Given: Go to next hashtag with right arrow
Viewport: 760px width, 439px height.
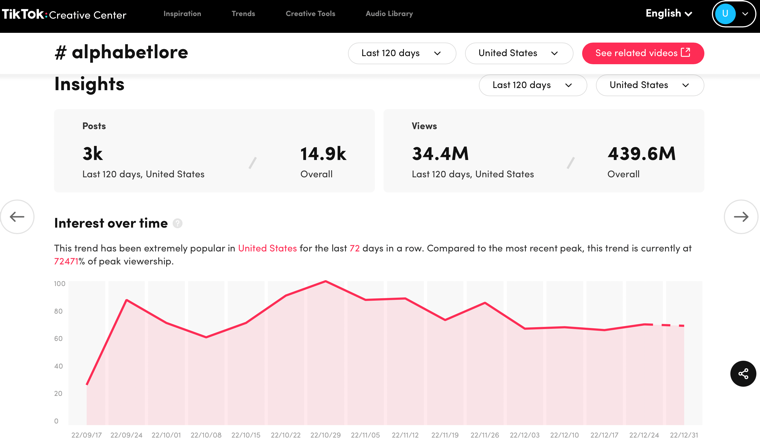Looking at the screenshot, I should click(x=741, y=217).
